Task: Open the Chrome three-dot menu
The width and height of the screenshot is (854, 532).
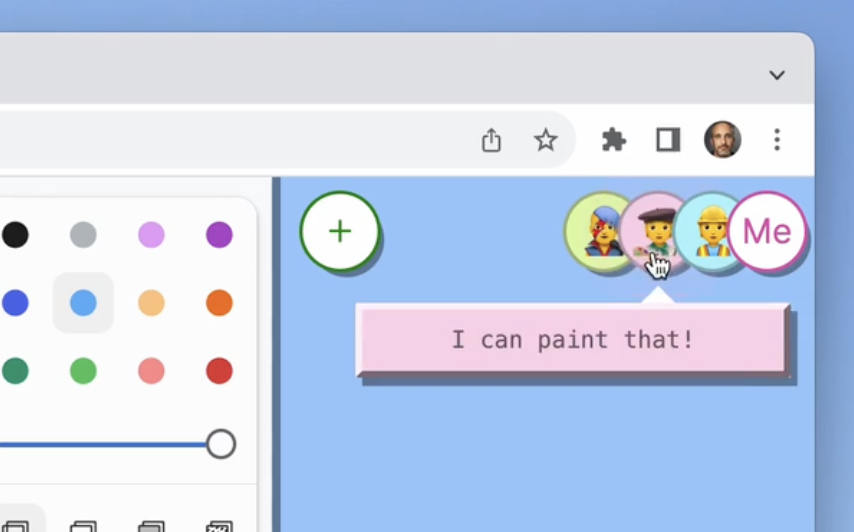Action: click(777, 140)
